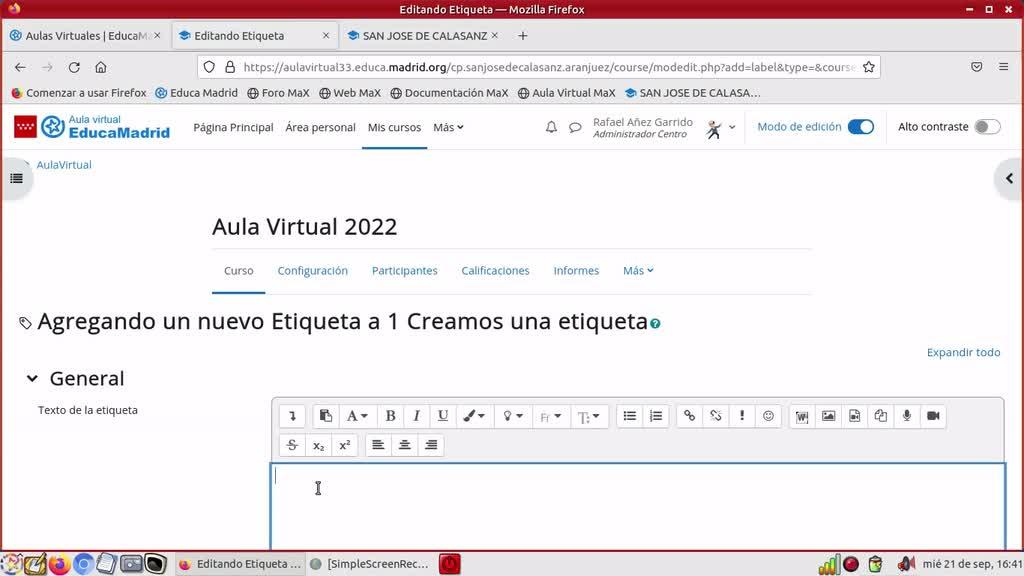
Task: Toggle italic formatting
Action: tap(417, 416)
